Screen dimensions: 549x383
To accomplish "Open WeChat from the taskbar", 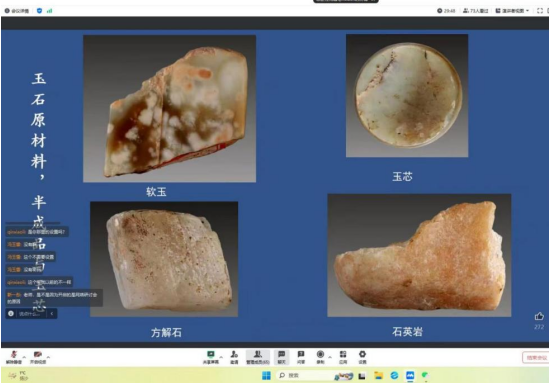I will pos(425,376).
